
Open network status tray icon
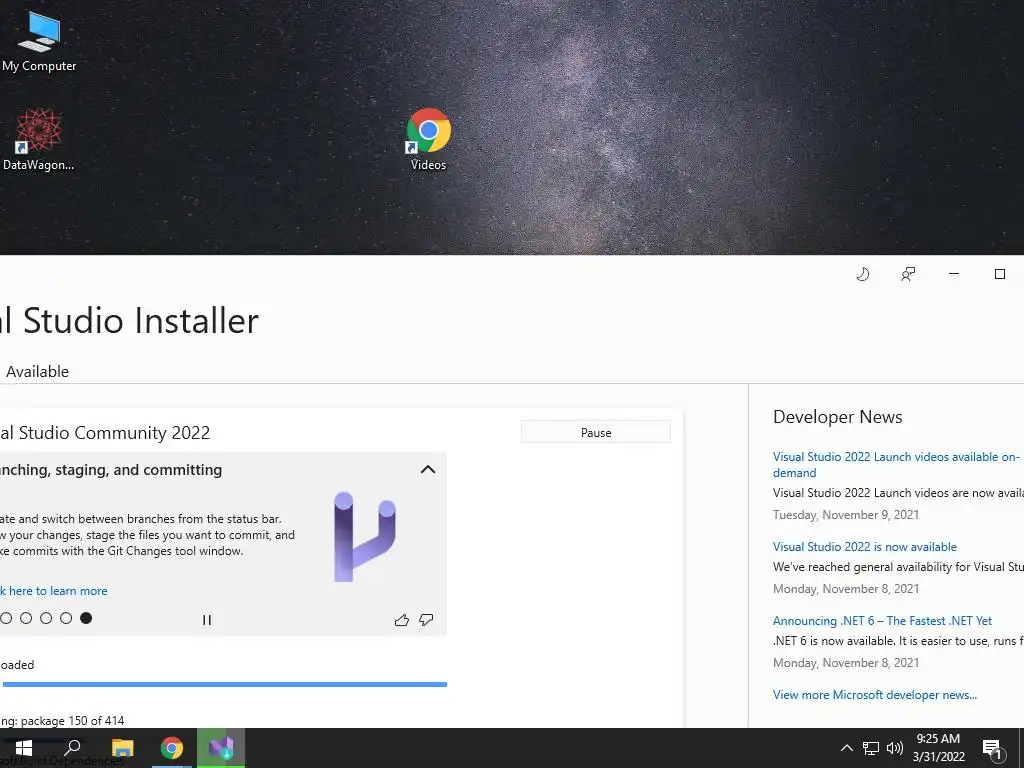coord(871,748)
